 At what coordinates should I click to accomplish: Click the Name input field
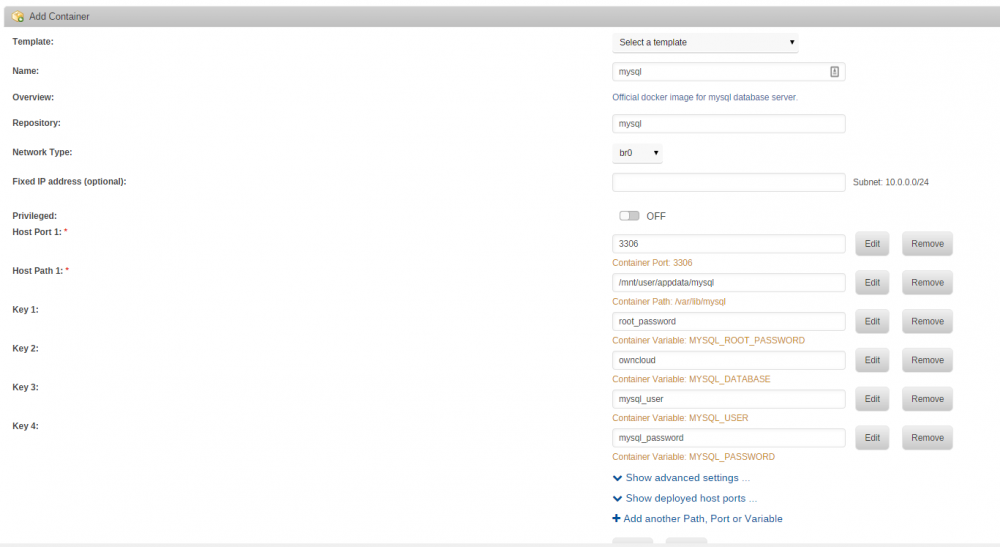click(728, 71)
